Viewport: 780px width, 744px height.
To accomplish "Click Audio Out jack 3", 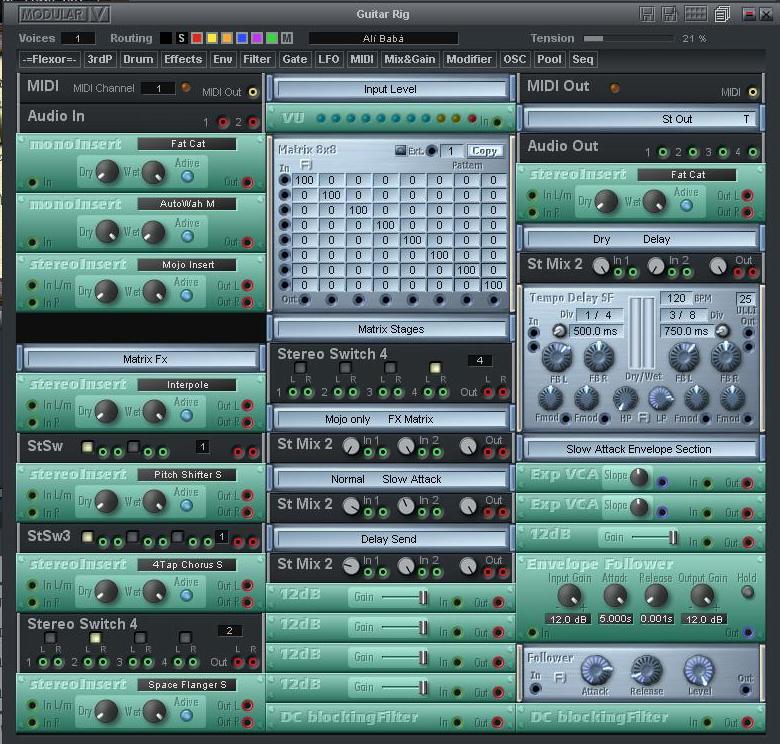I will 723,152.
